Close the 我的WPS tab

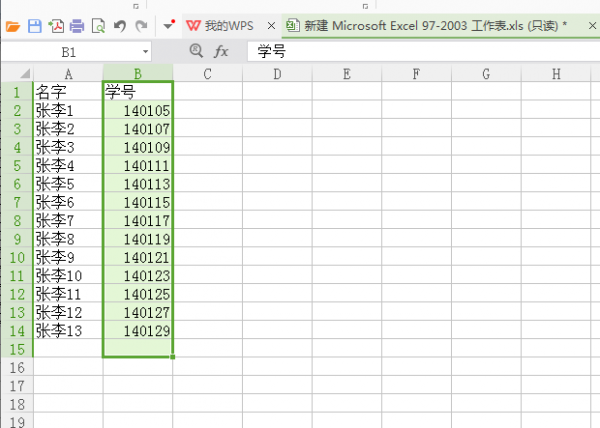point(271,24)
